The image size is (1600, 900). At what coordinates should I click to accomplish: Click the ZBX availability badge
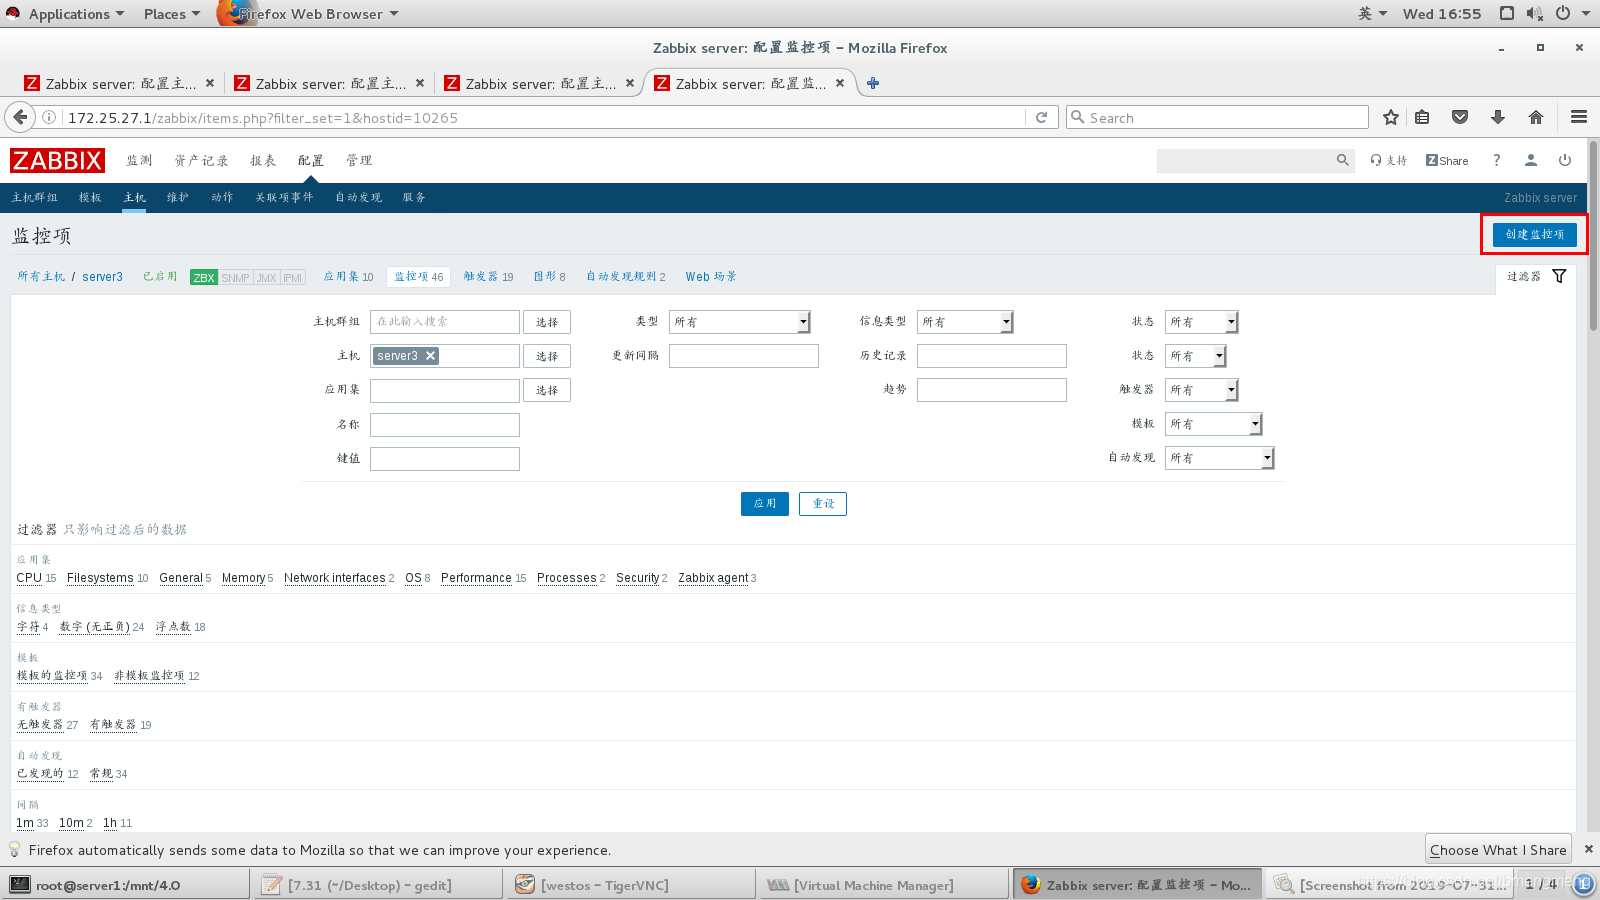204,277
